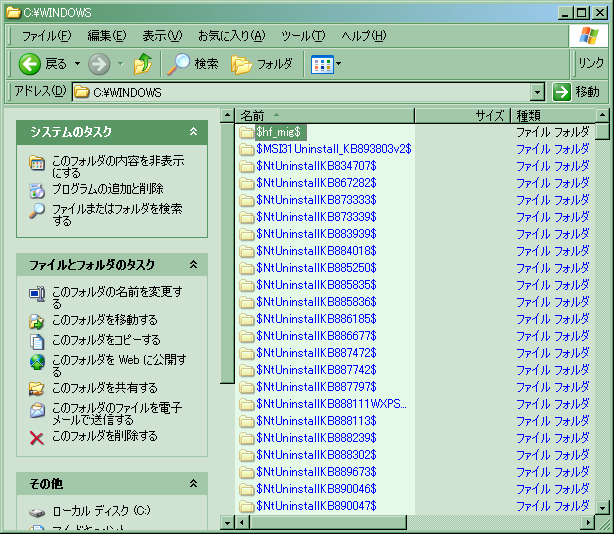Image resolution: width=614 pixels, height=534 pixels.
Task: Sort by the 種類 column header
Action: point(553,116)
